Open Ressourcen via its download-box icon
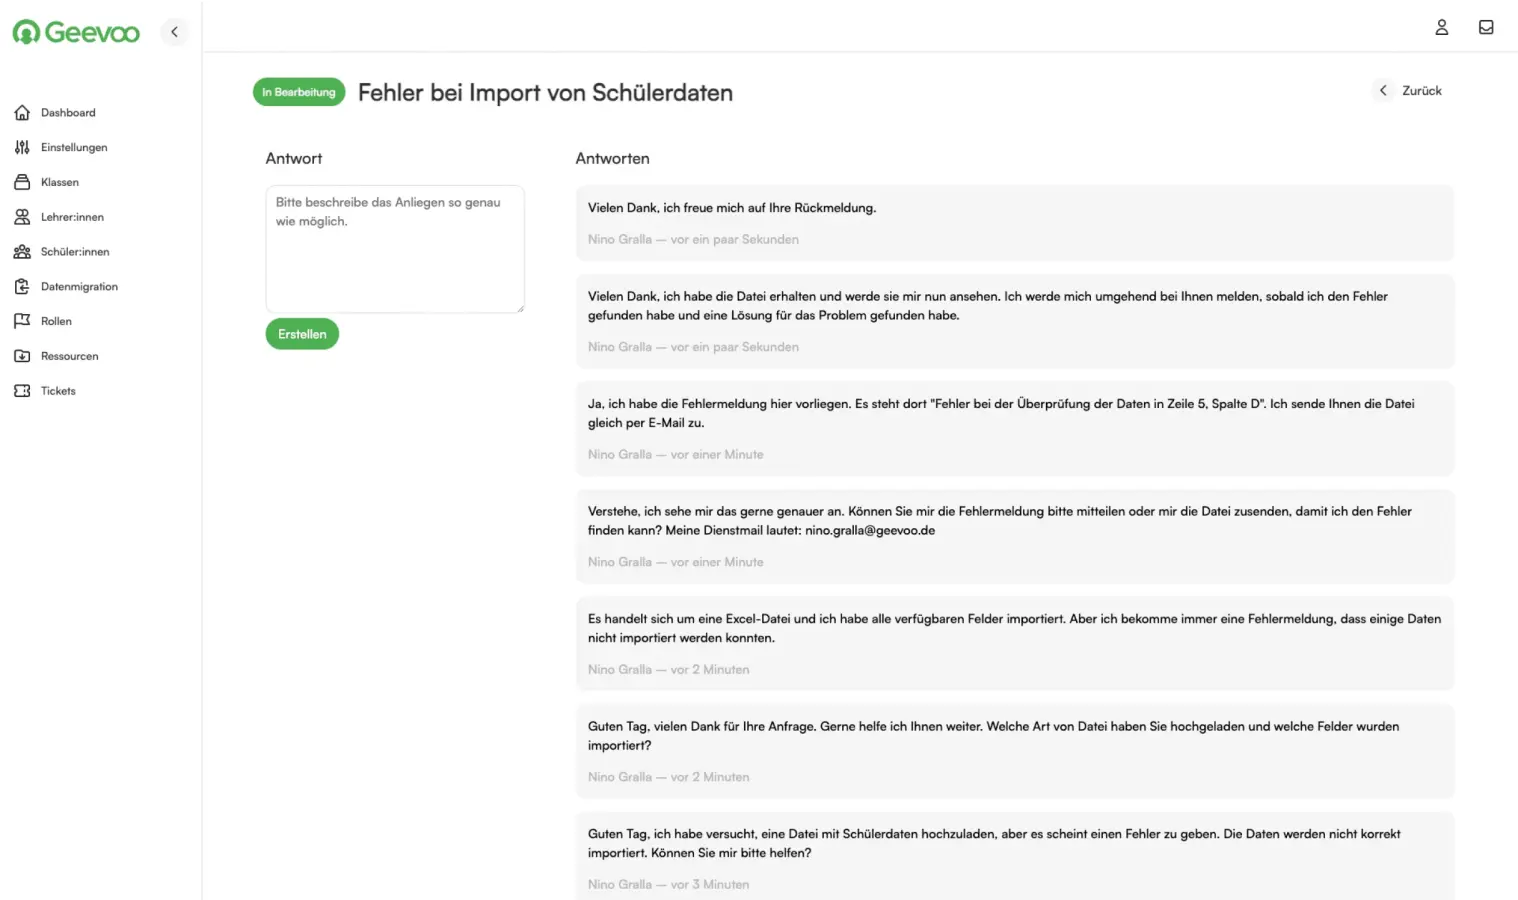Screen dimensions: 1518x900 pos(22,356)
